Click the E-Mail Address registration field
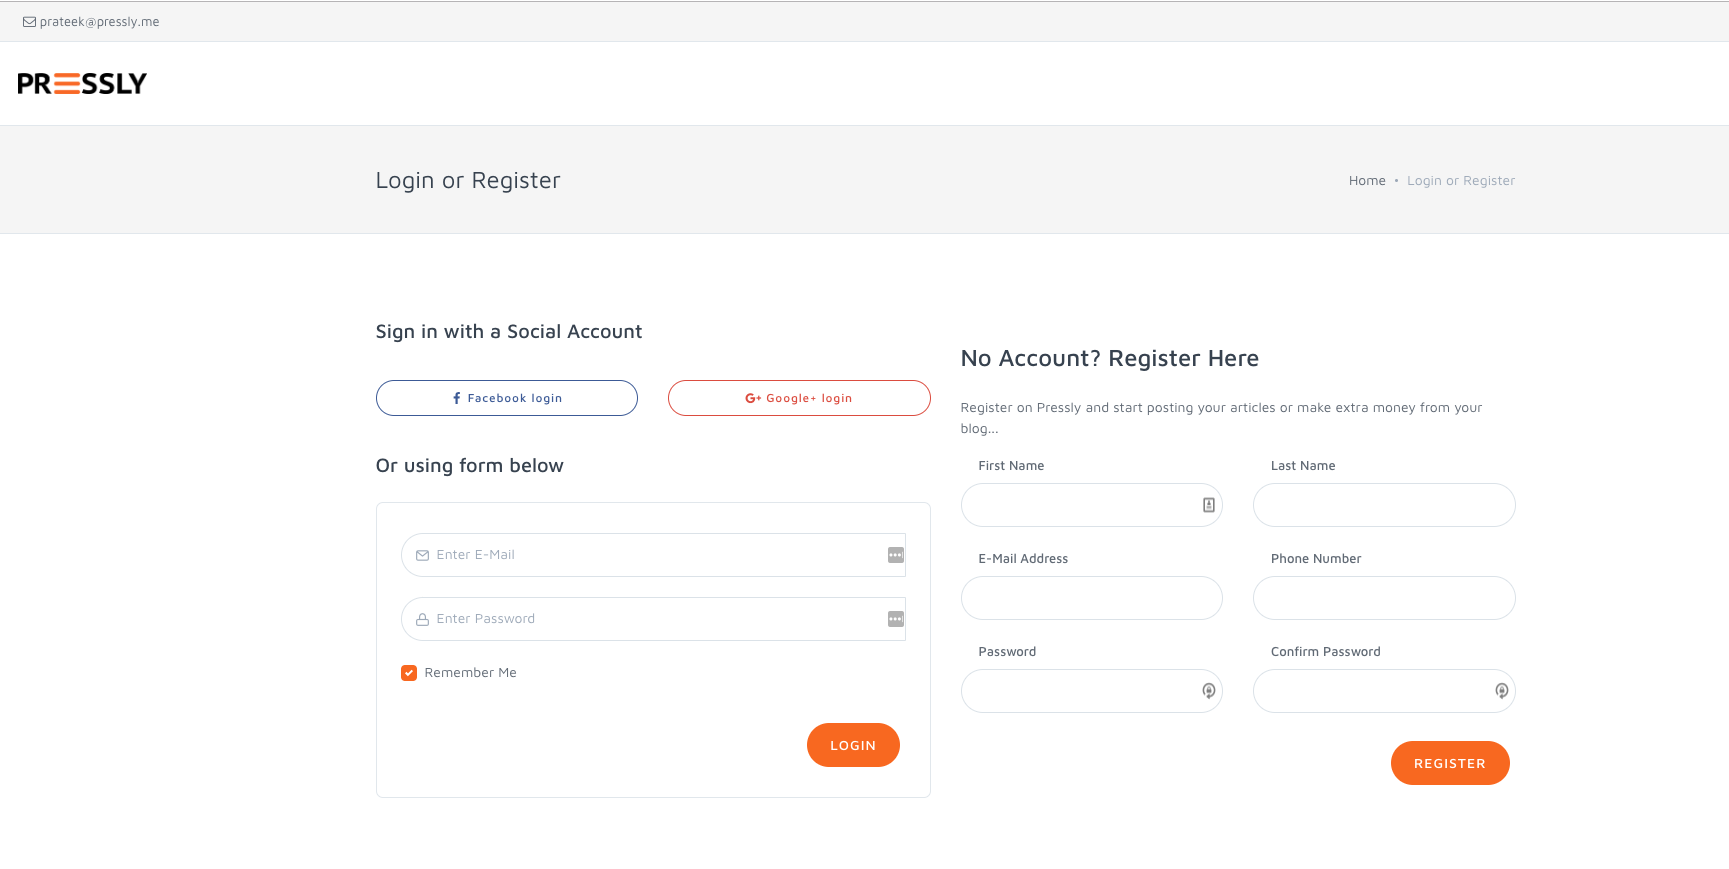 pyautogui.click(x=1091, y=598)
